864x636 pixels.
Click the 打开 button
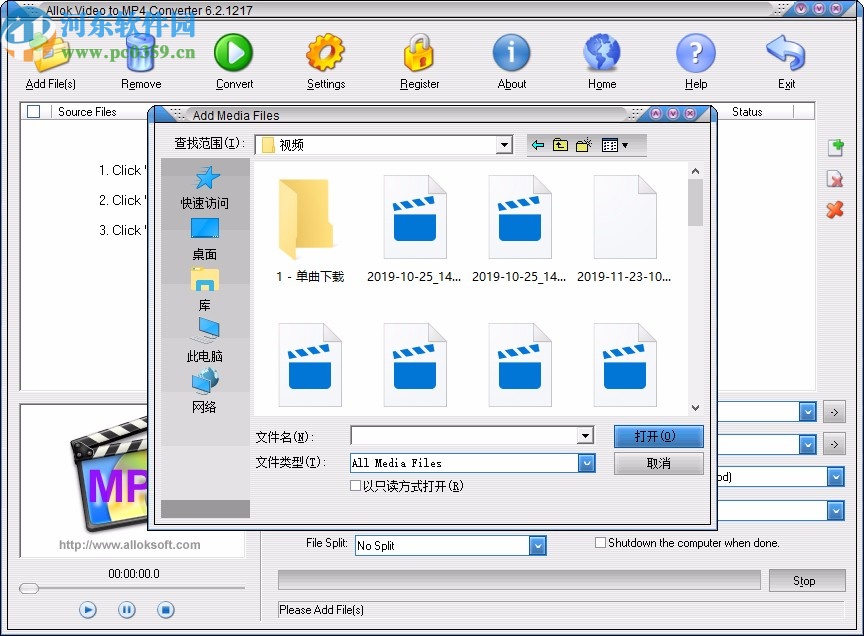(658, 436)
